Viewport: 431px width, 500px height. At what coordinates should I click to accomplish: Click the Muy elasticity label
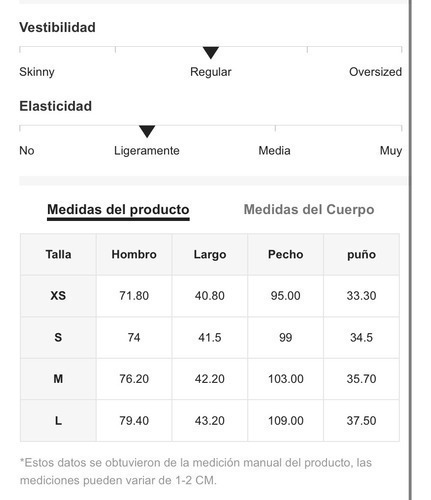pyautogui.click(x=391, y=151)
